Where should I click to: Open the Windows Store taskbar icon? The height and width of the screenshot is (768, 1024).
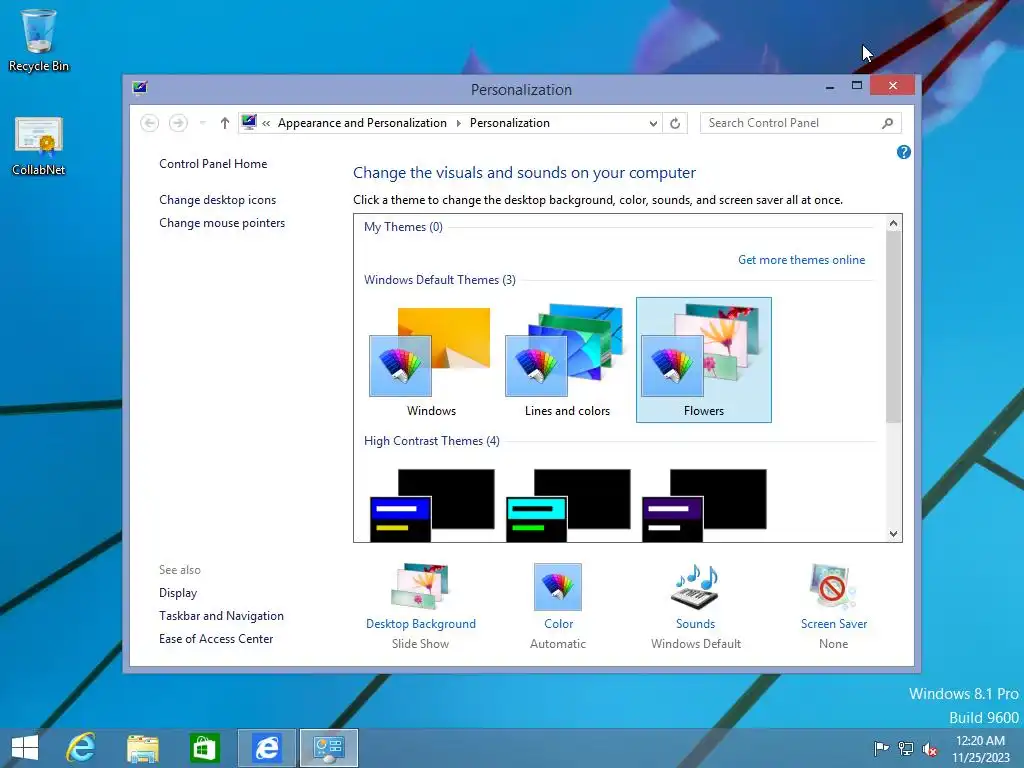click(204, 748)
